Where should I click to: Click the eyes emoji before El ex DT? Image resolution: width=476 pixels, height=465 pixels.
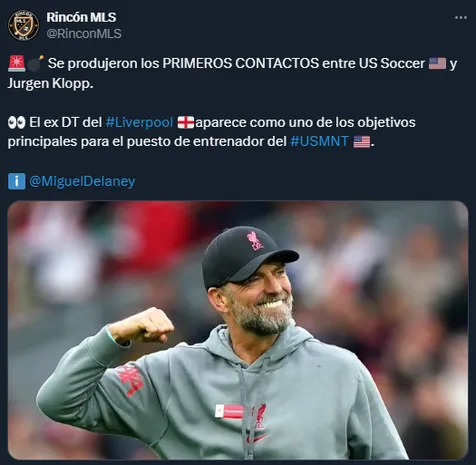coord(16,122)
